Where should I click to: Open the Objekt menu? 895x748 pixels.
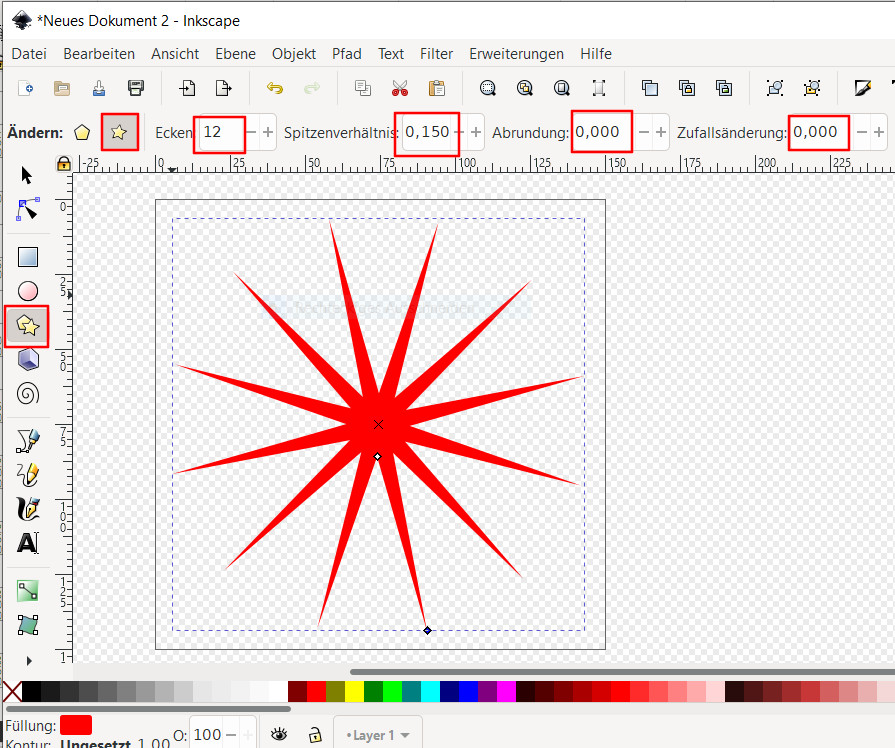pos(293,54)
